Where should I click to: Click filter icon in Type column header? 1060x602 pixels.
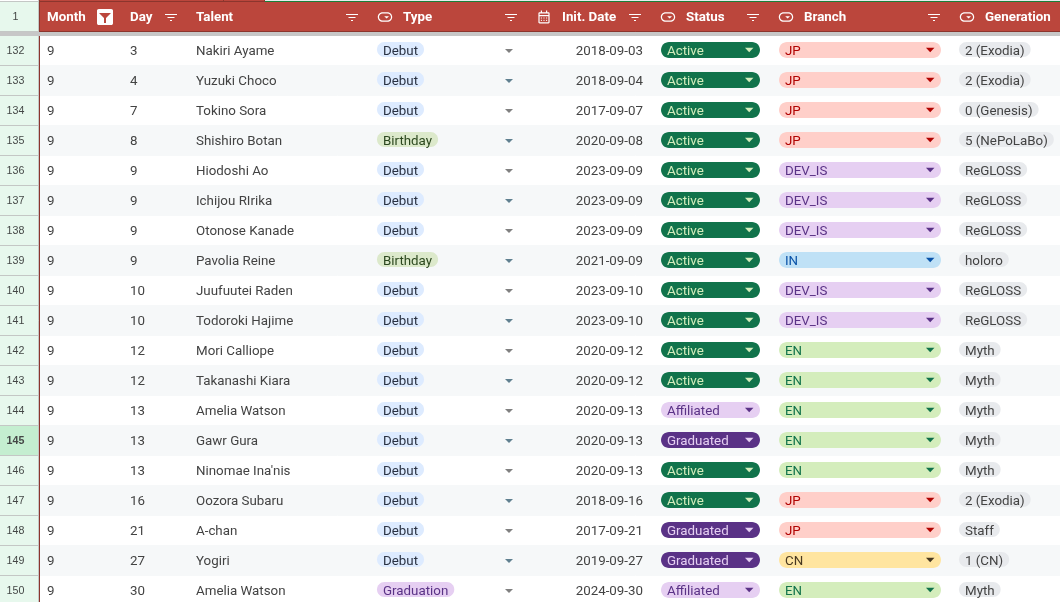[x=511, y=17]
